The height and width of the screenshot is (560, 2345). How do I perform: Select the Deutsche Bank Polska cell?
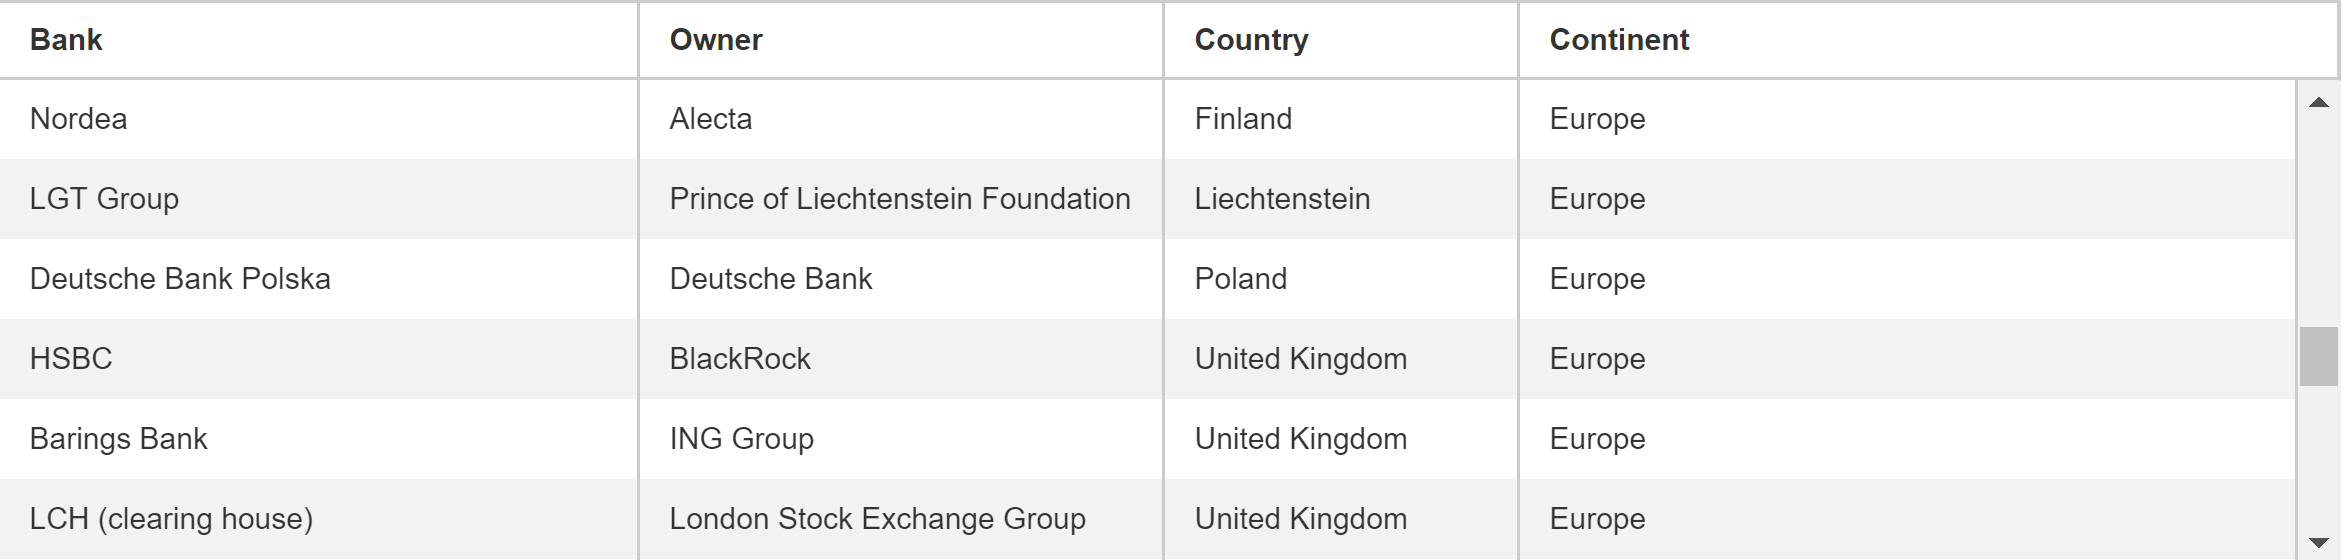(x=319, y=279)
